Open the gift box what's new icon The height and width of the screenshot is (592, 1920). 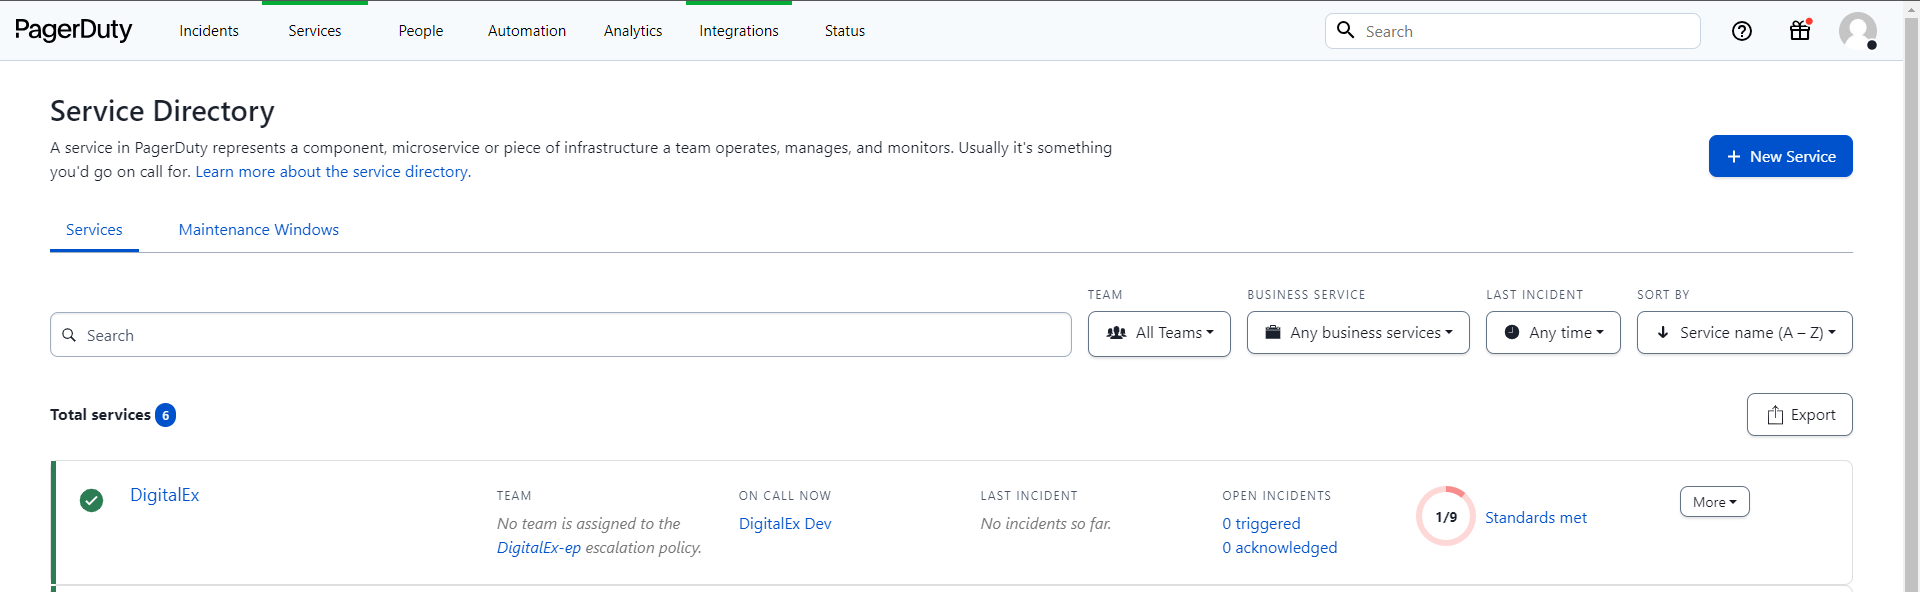(x=1800, y=31)
